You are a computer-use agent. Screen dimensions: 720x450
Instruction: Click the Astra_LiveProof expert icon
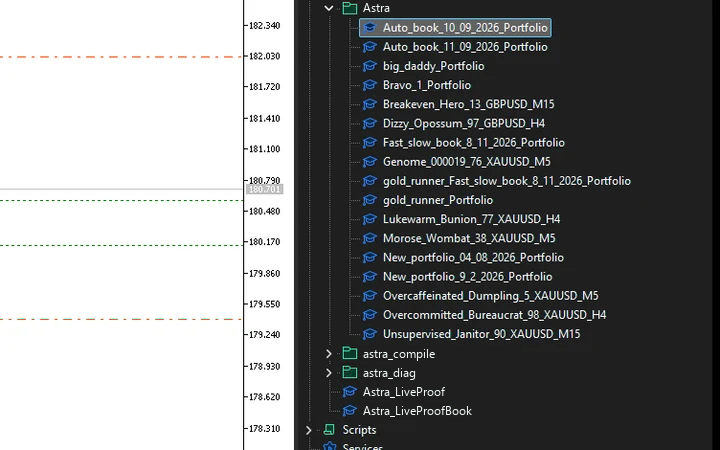pos(349,392)
